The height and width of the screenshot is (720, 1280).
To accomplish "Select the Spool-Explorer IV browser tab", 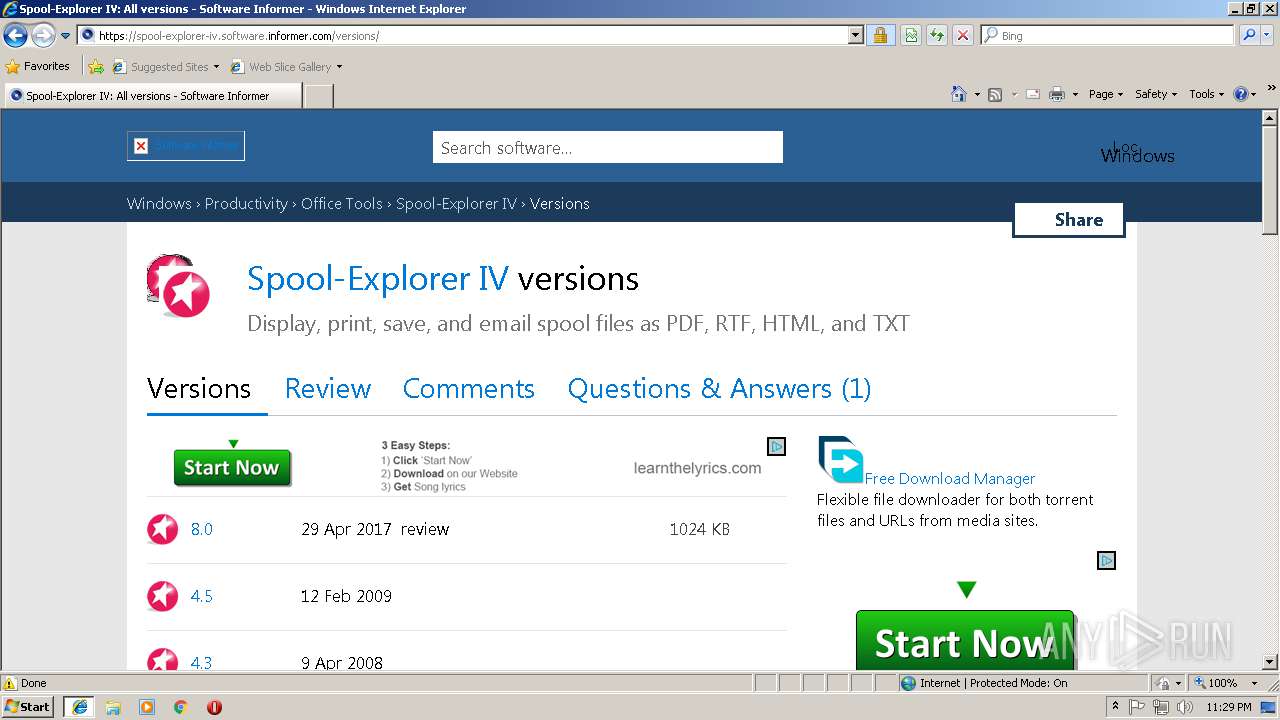I will point(152,96).
